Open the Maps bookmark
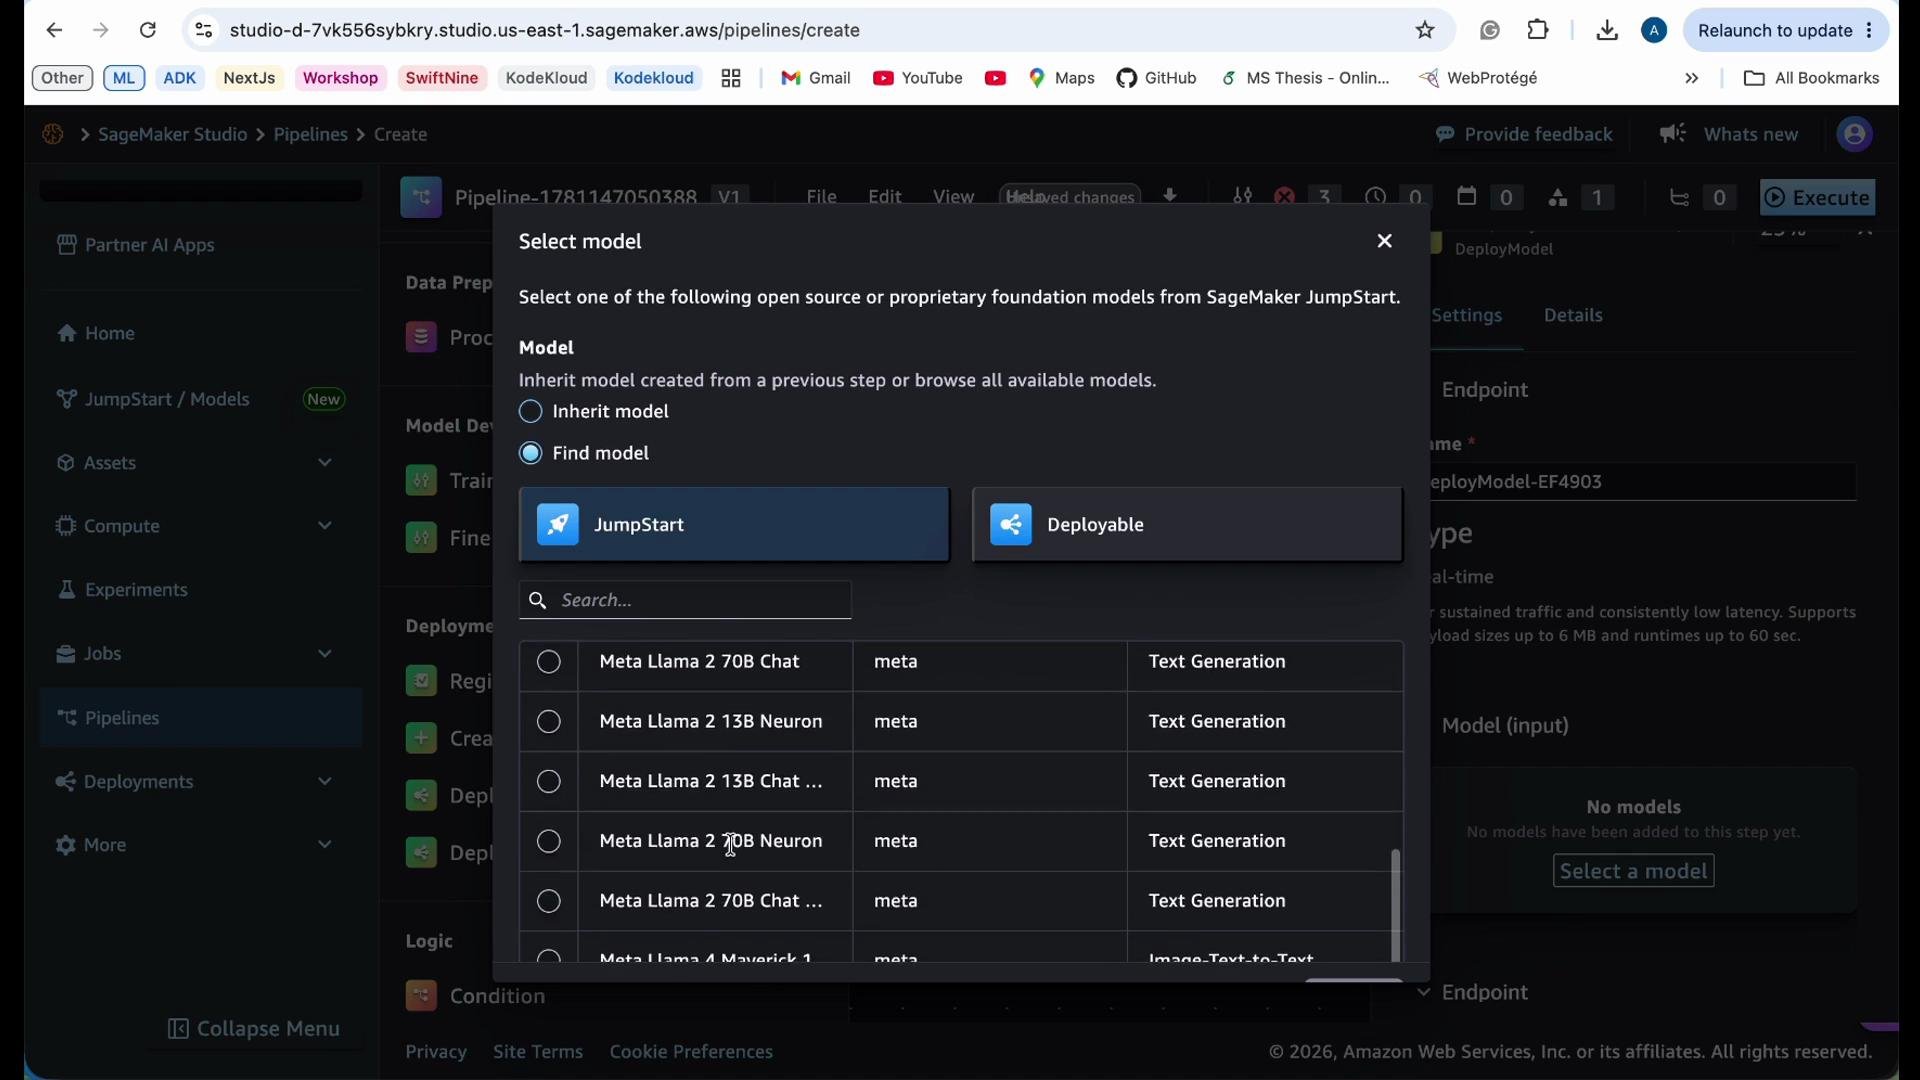 [1062, 78]
